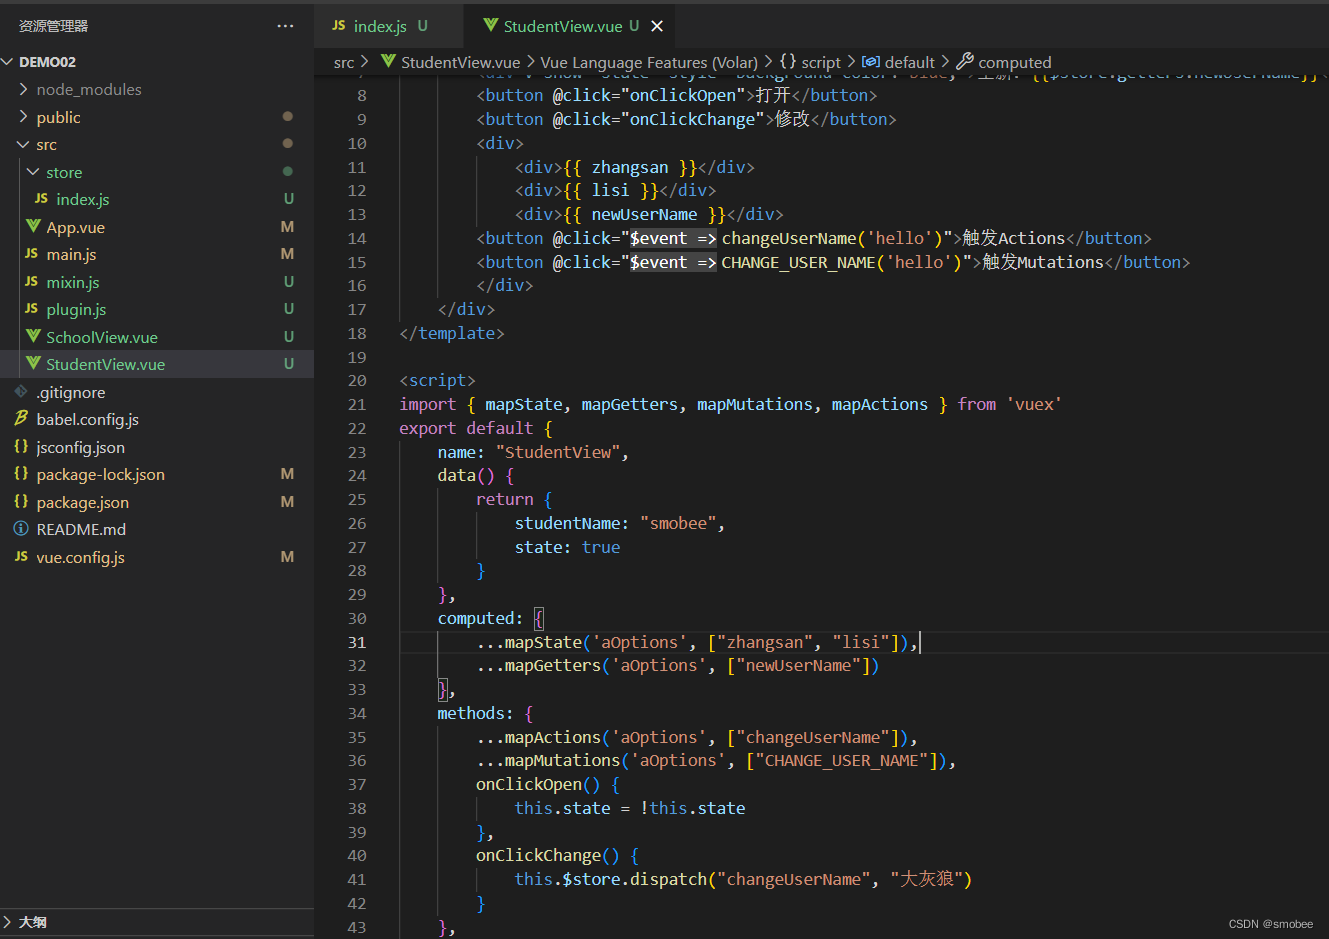Close the StudentView.vue editor tab
Viewport: 1329px width, 939px height.
pyautogui.click(x=657, y=26)
